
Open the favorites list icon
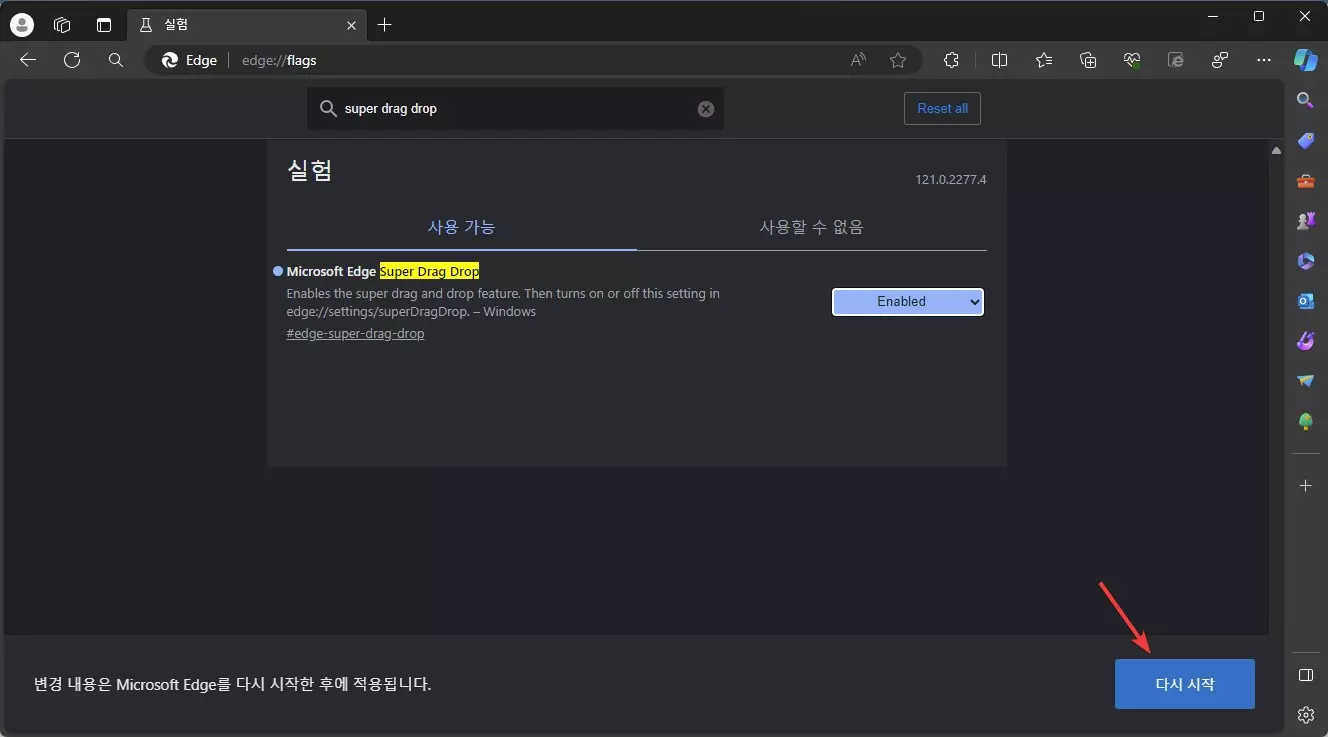pos(1044,60)
